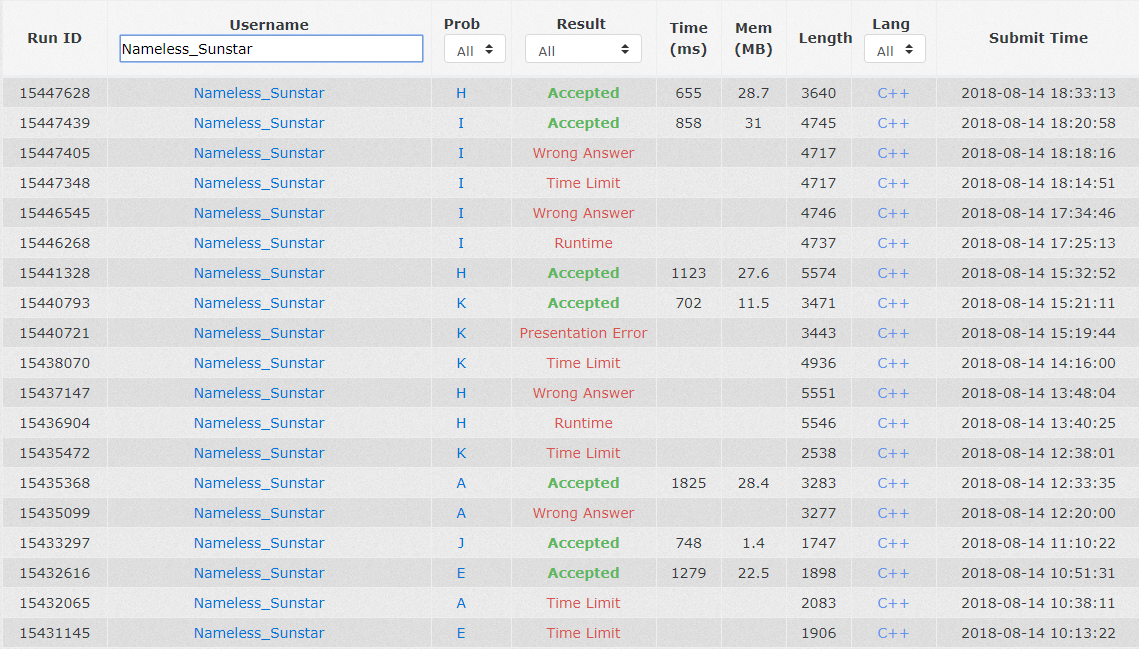
Task: Open Time Limit result of run 15447348
Action: click(583, 183)
